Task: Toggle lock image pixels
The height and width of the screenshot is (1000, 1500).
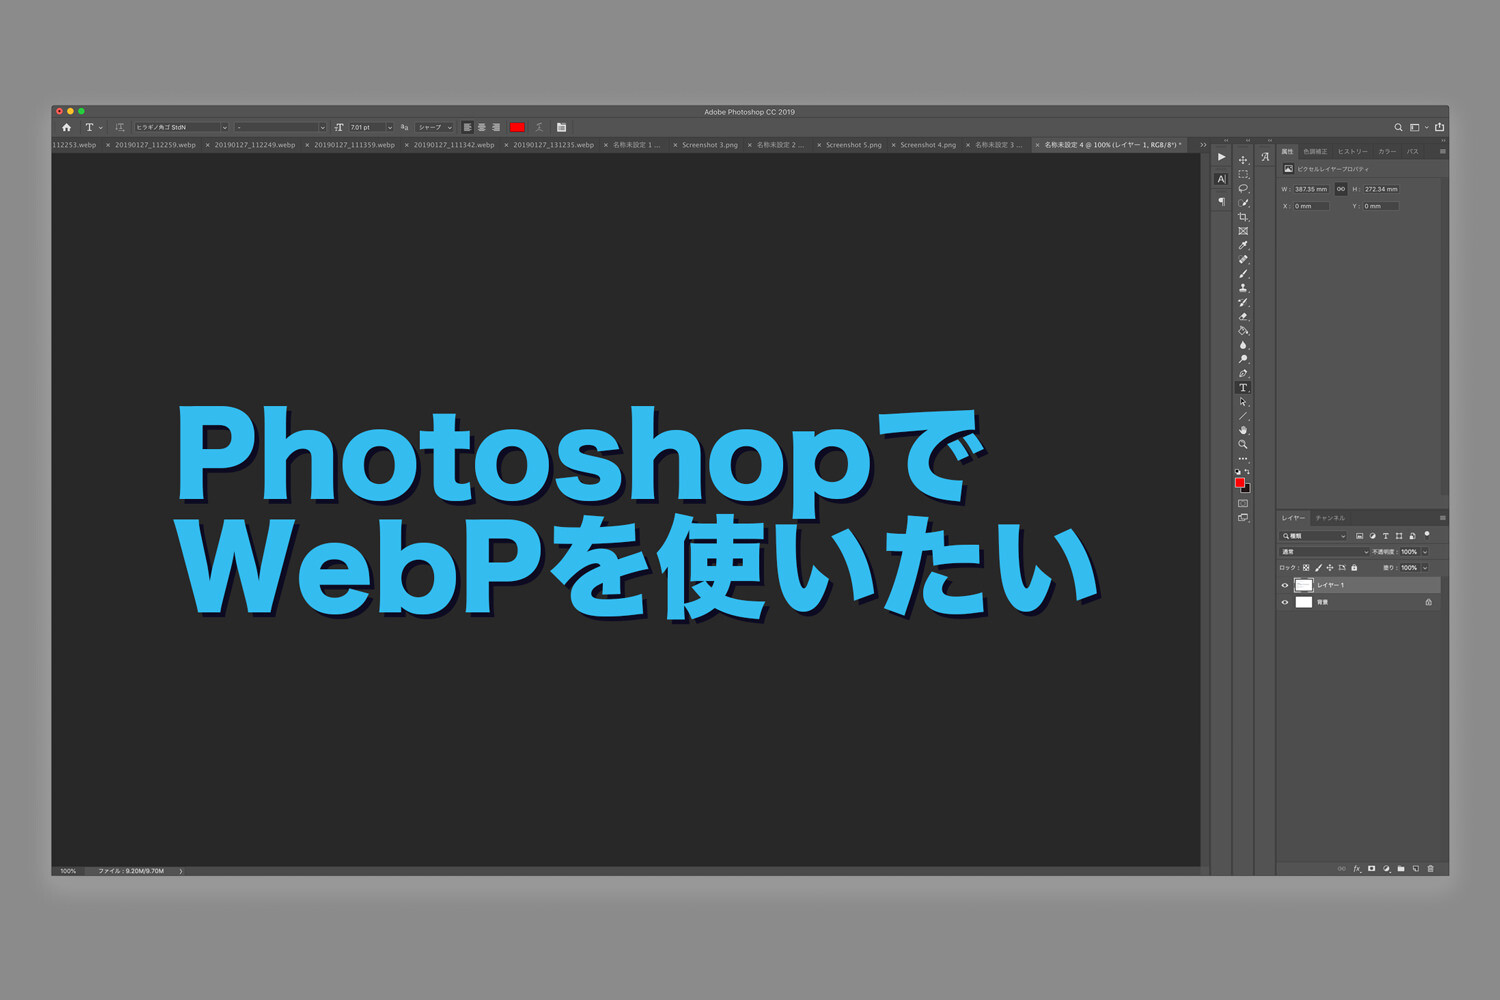Action: [1318, 568]
